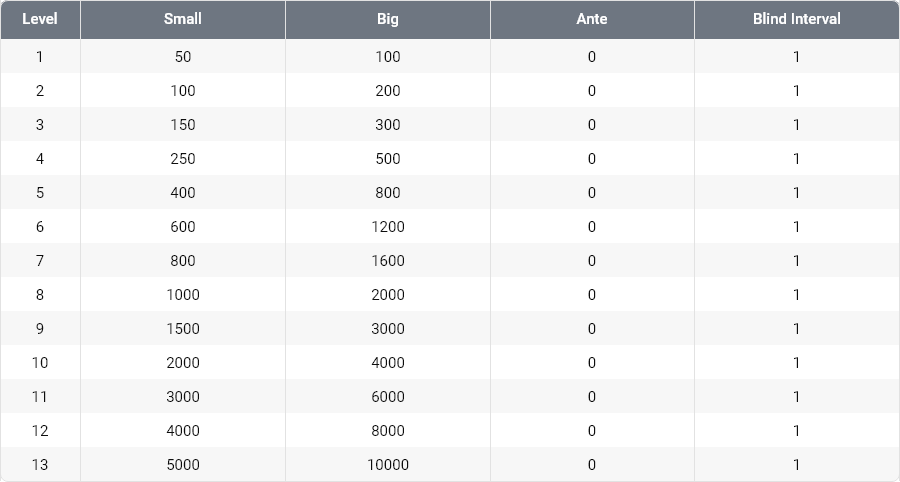Screen dimensions: 900x482
Task: Click the small blind 250 cell
Action: [183, 159]
